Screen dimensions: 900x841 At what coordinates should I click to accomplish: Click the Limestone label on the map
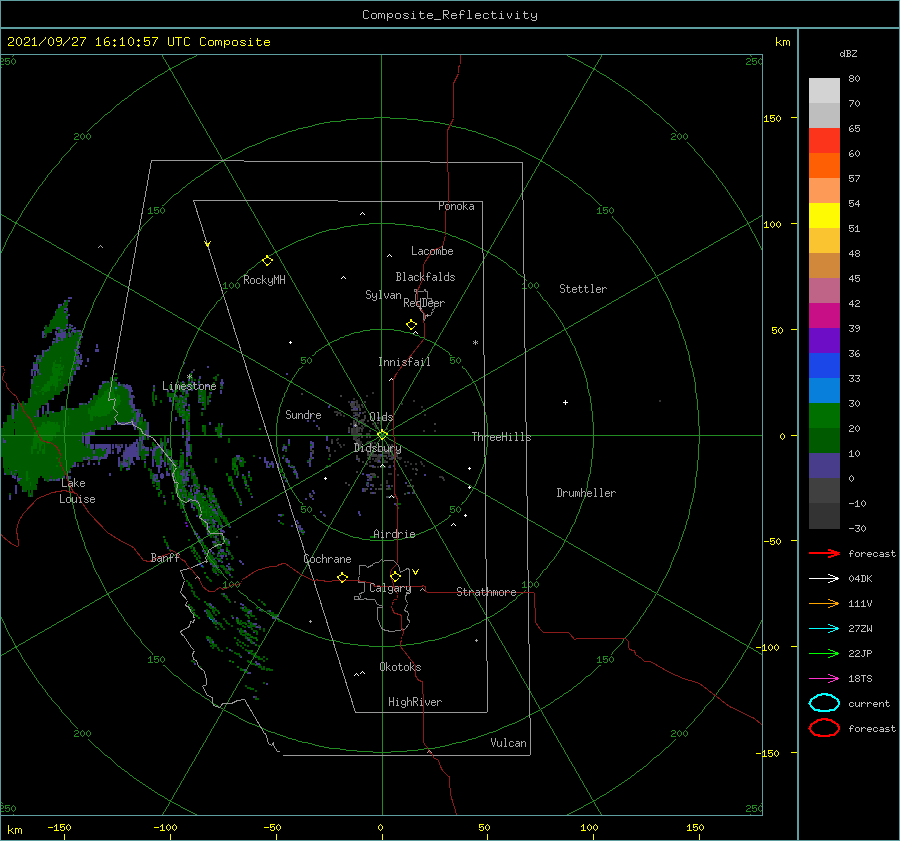point(189,386)
